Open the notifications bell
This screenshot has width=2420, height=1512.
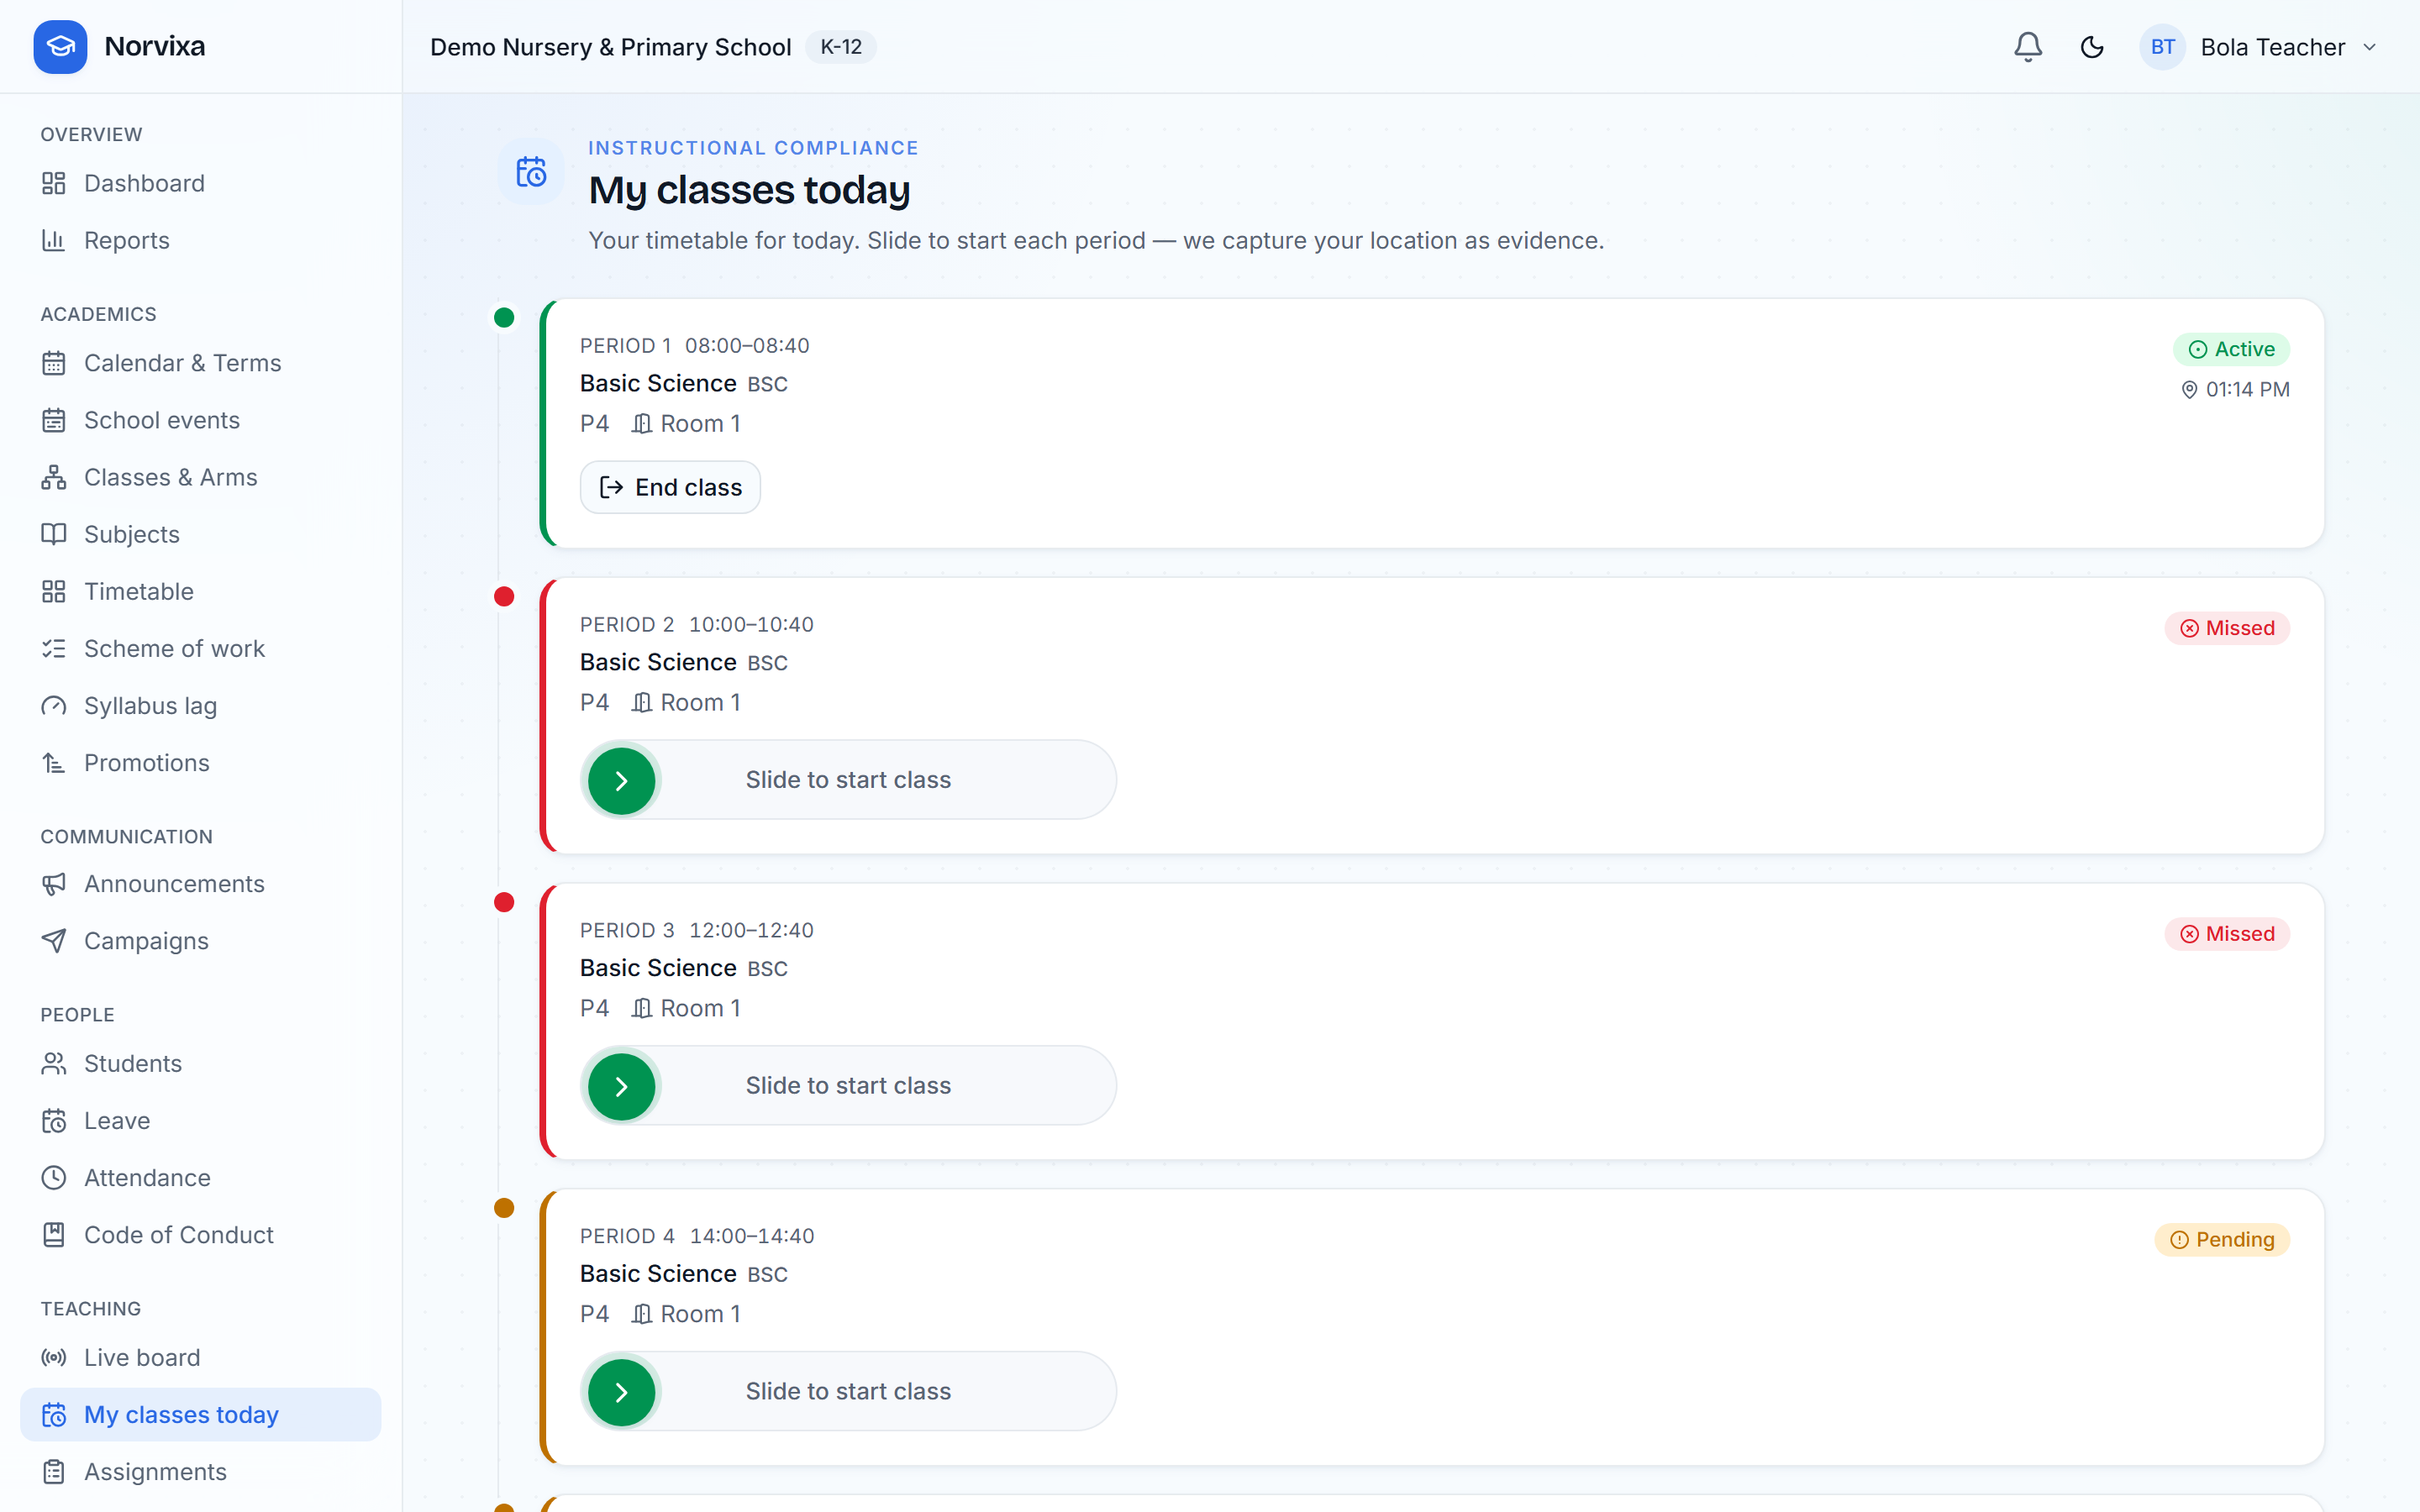pos(2027,47)
